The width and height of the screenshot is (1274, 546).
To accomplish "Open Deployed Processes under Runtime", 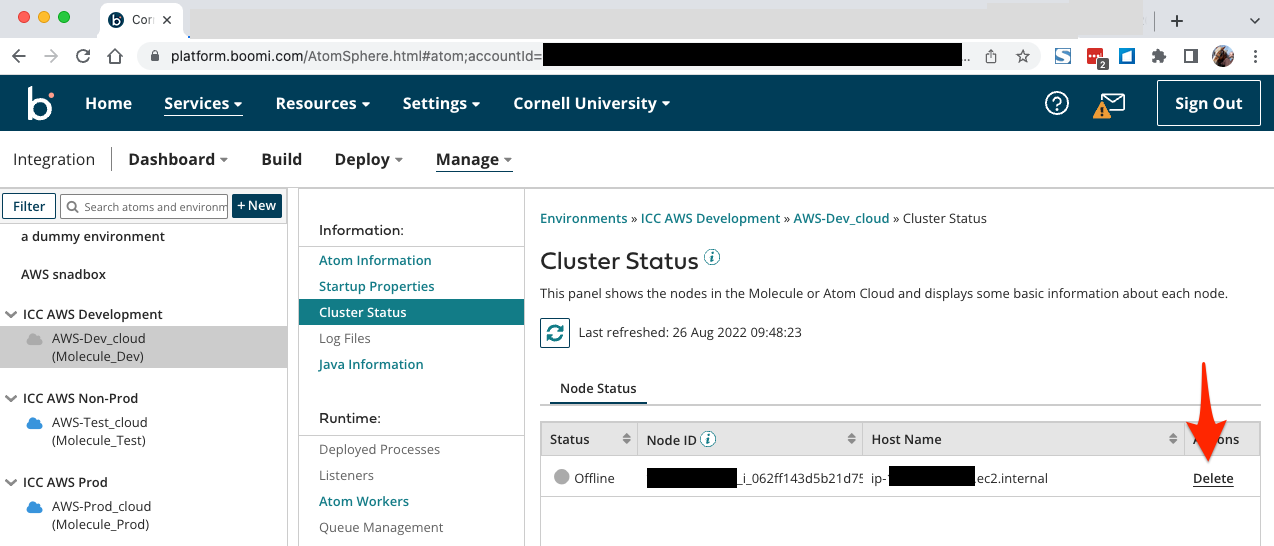I will point(379,449).
